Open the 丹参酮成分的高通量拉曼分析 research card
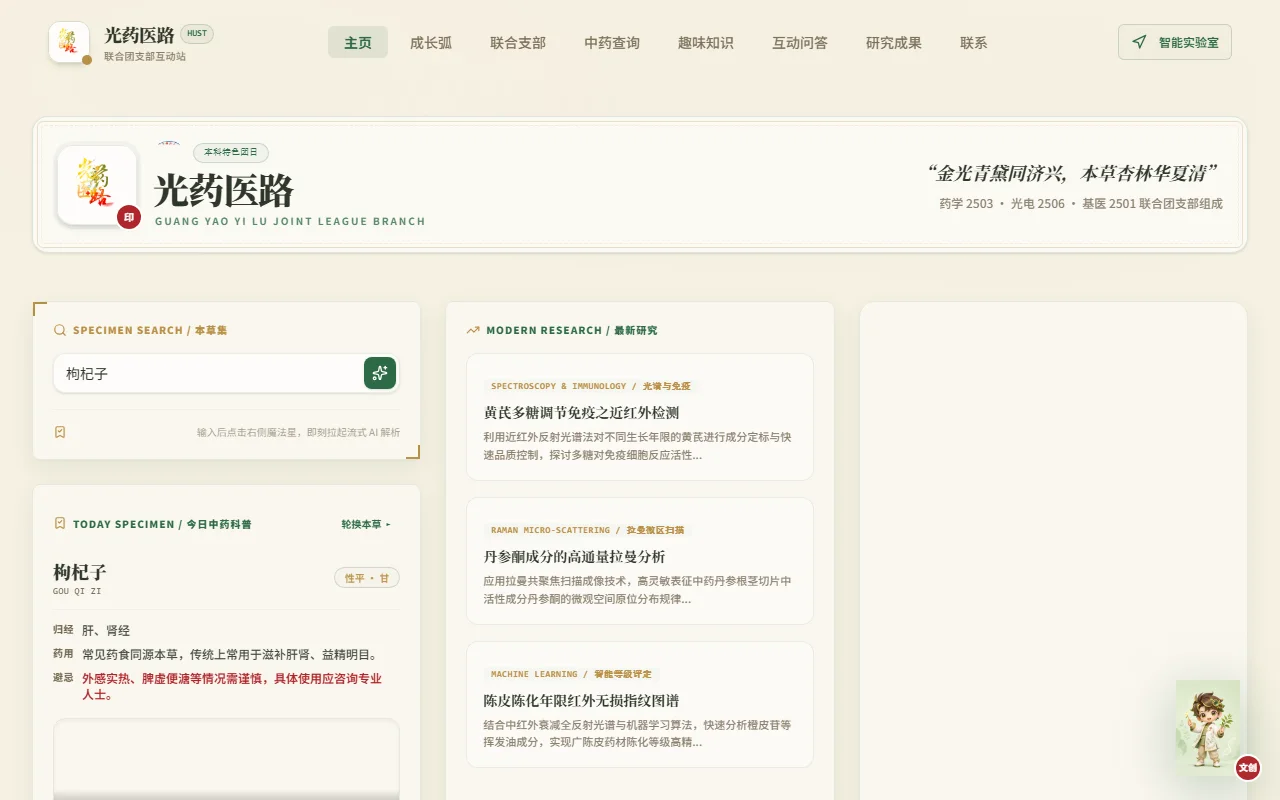The width and height of the screenshot is (1280, 800). 640,561
